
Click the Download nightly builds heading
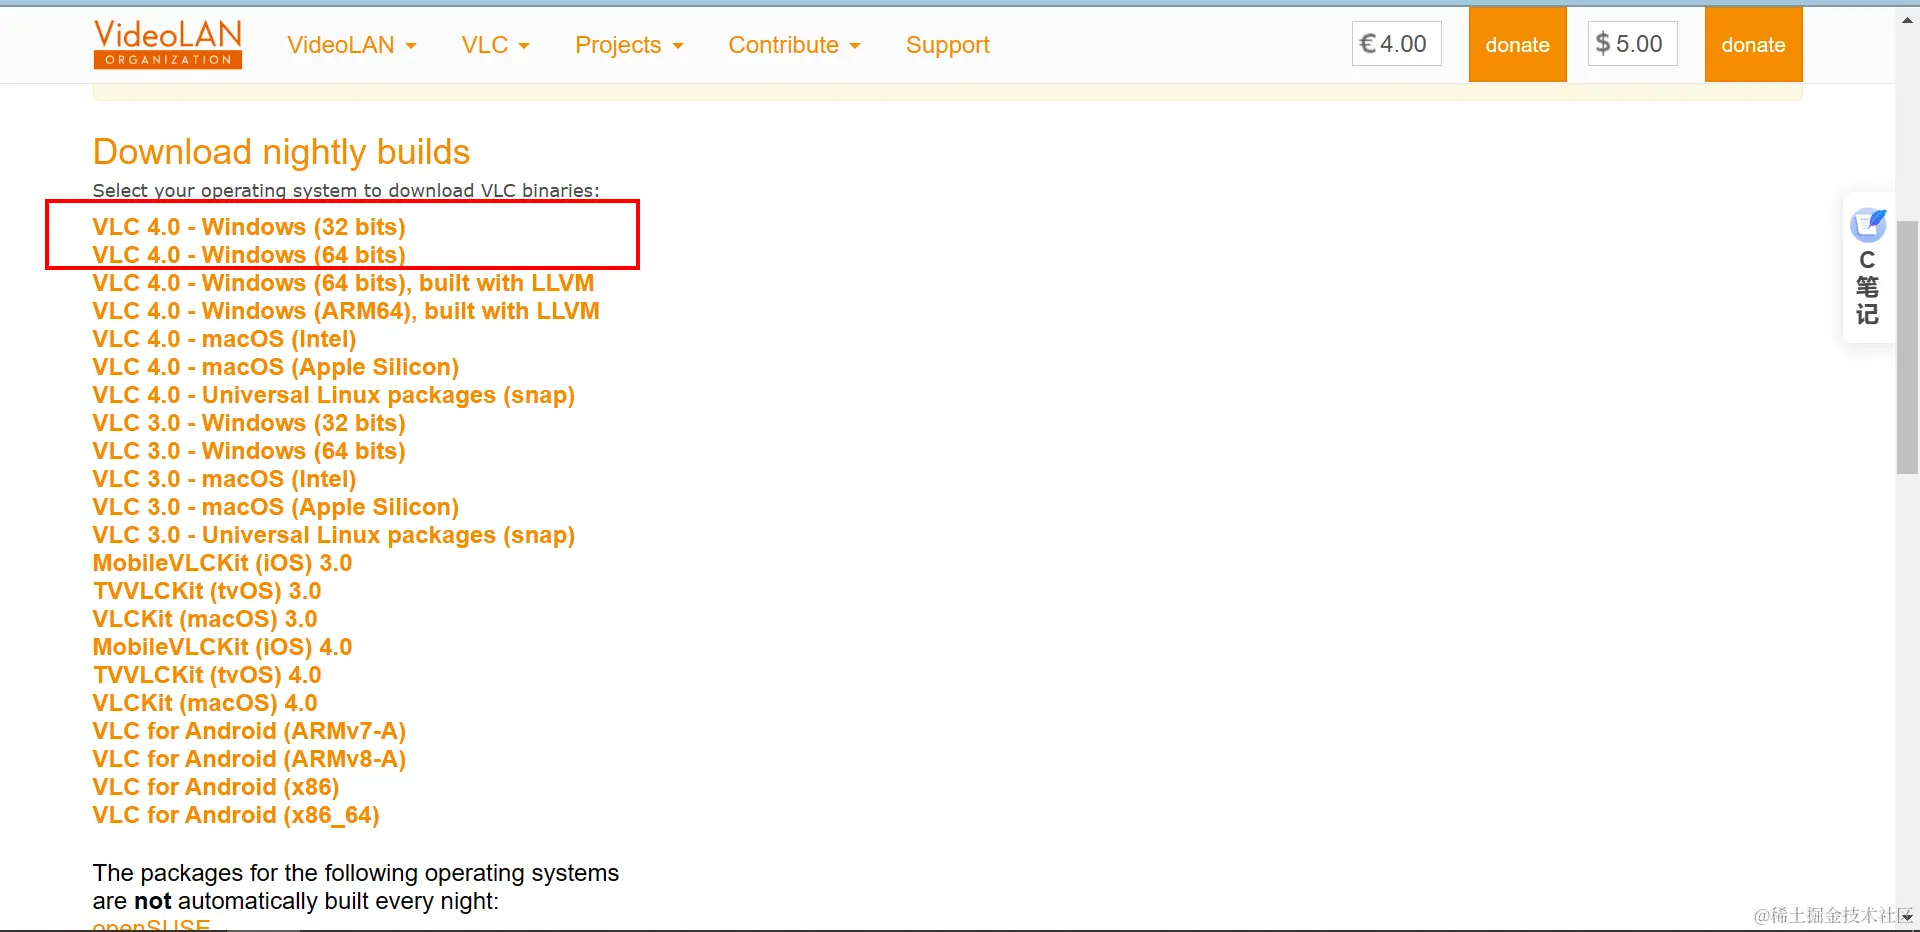tap(281, 152)
